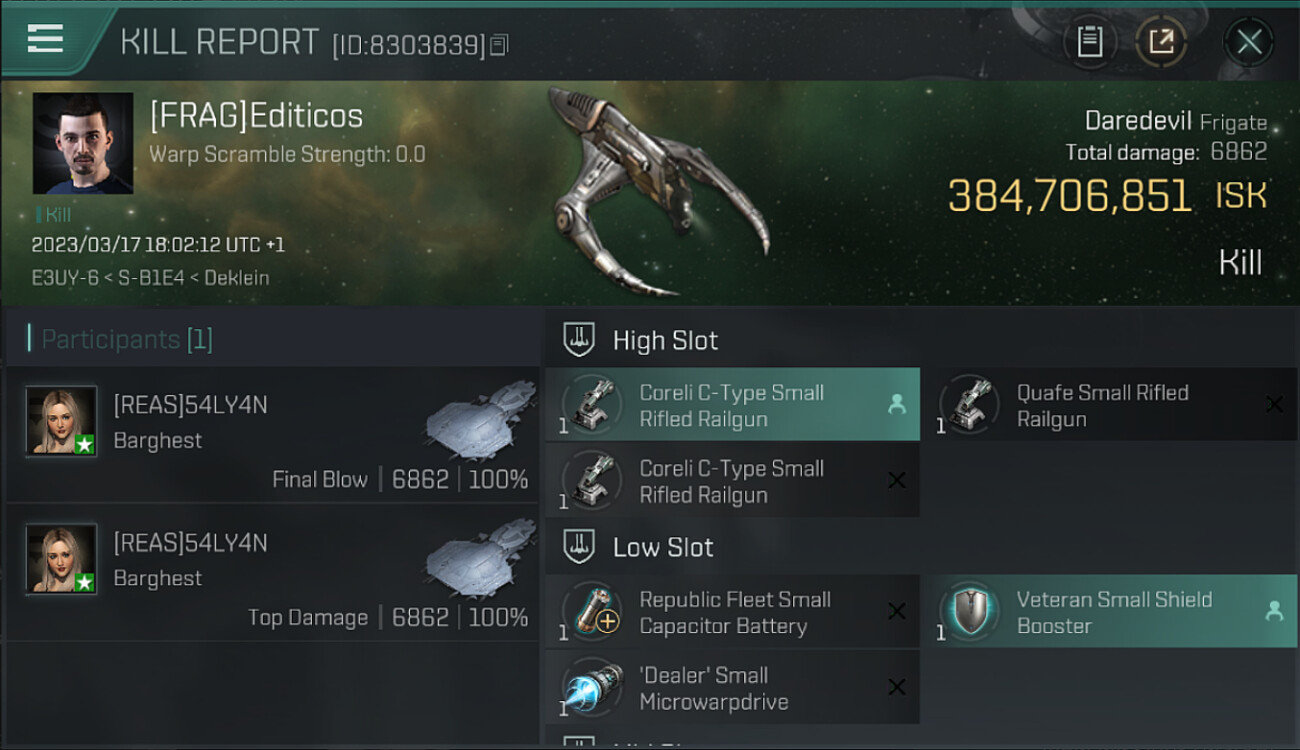Select 'Dealer' Small Microwarpdrive icon

pos(592,687)
